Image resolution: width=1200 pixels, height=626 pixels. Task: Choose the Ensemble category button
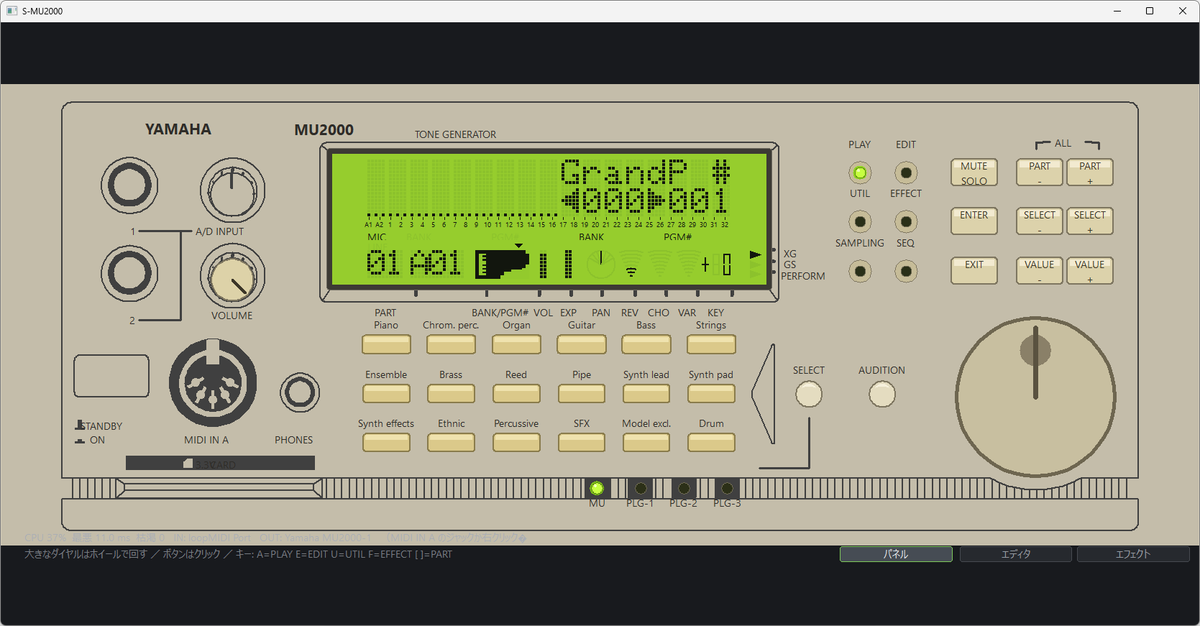[386, 393]
